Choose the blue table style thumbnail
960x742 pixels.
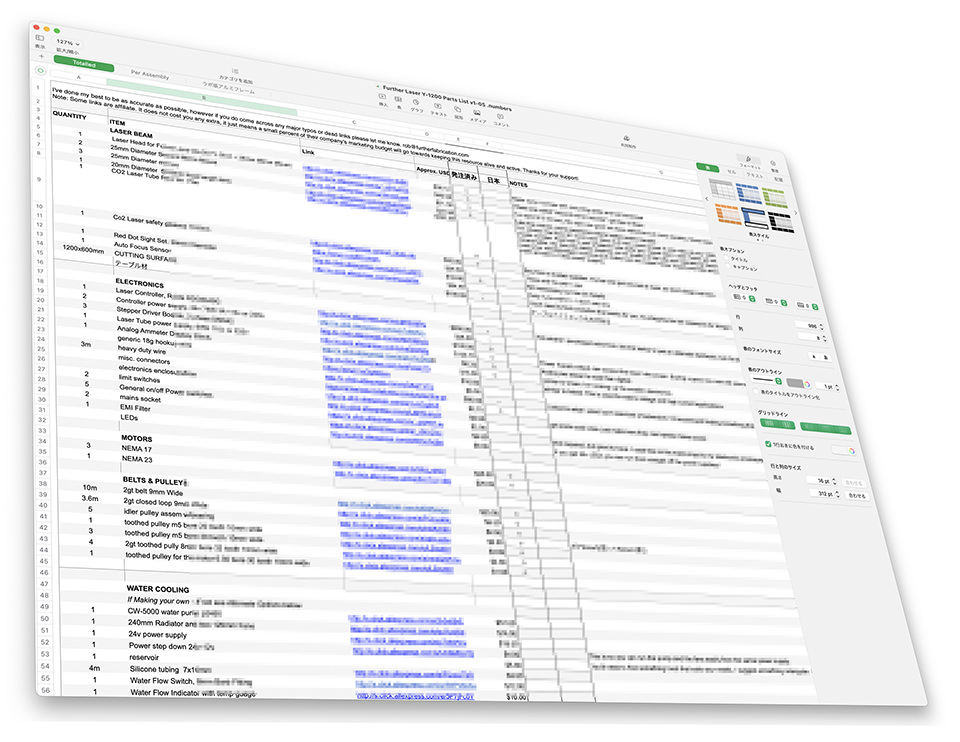coord(748,193)
